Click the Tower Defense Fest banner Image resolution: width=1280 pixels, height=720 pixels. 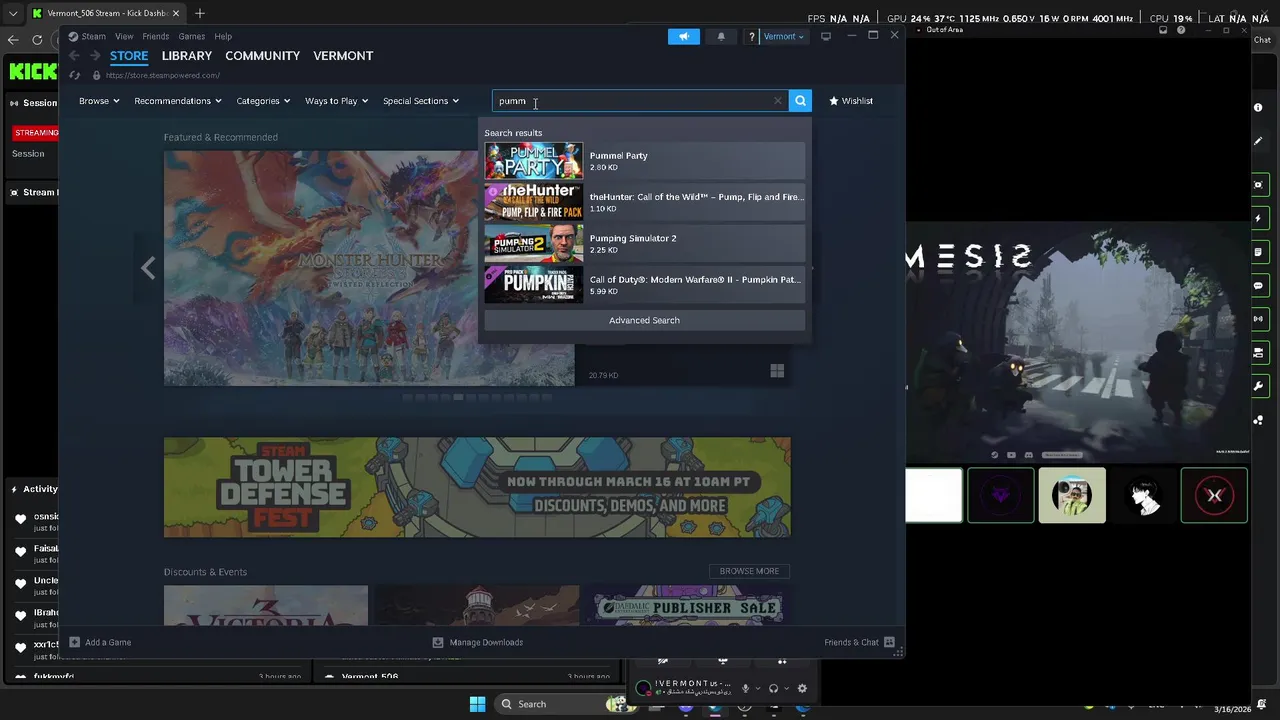tap(477, 487)
